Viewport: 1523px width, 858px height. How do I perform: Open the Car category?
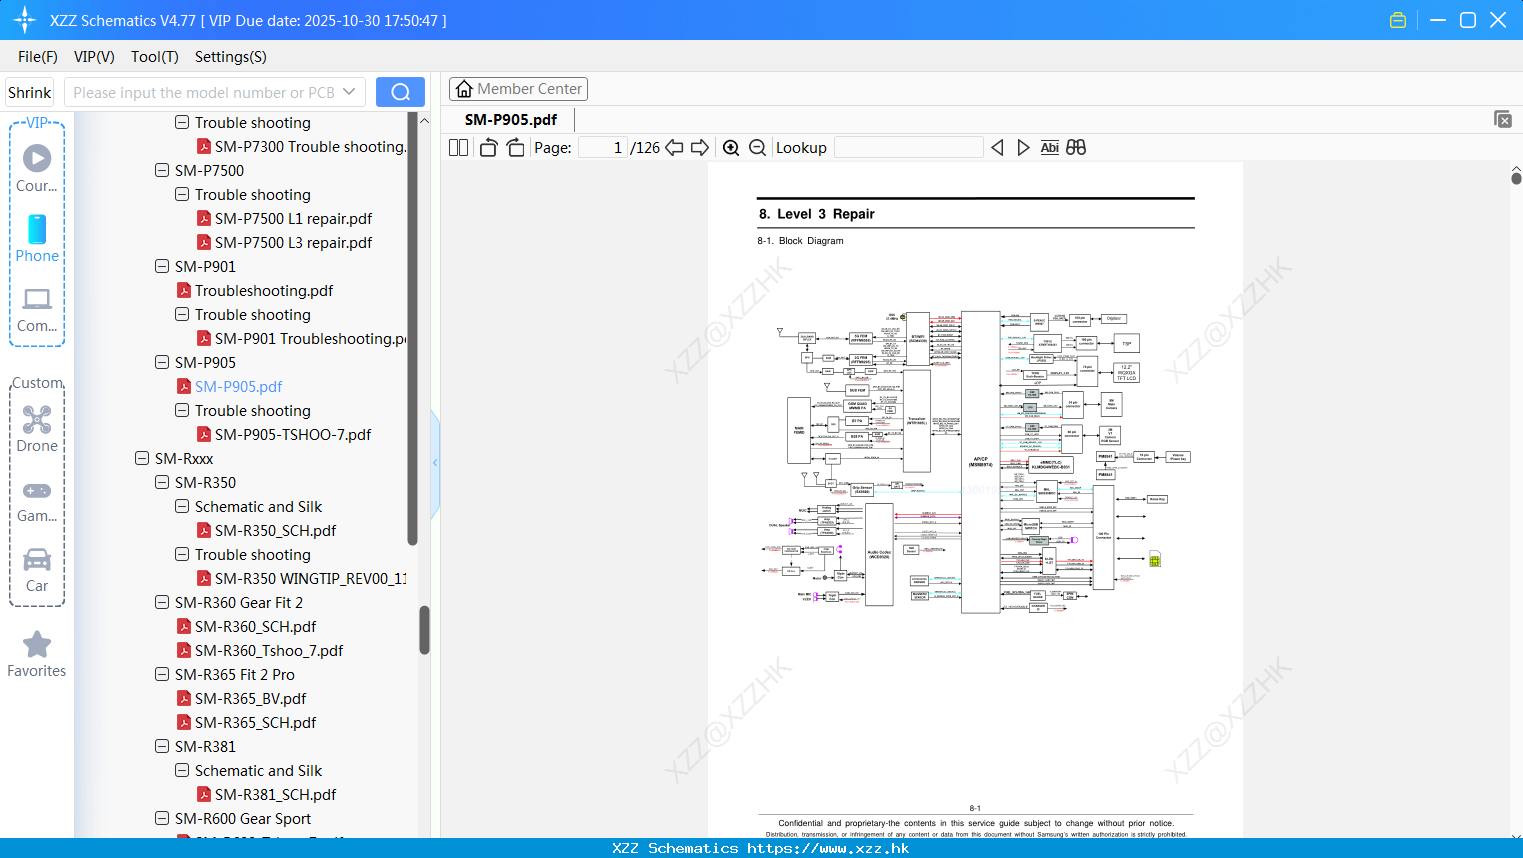[x=37, y=570]
